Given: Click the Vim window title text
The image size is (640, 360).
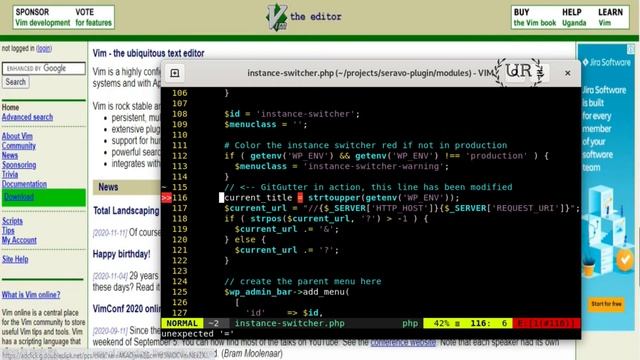Looking at the screenshot, I should (x=371, y=73).
